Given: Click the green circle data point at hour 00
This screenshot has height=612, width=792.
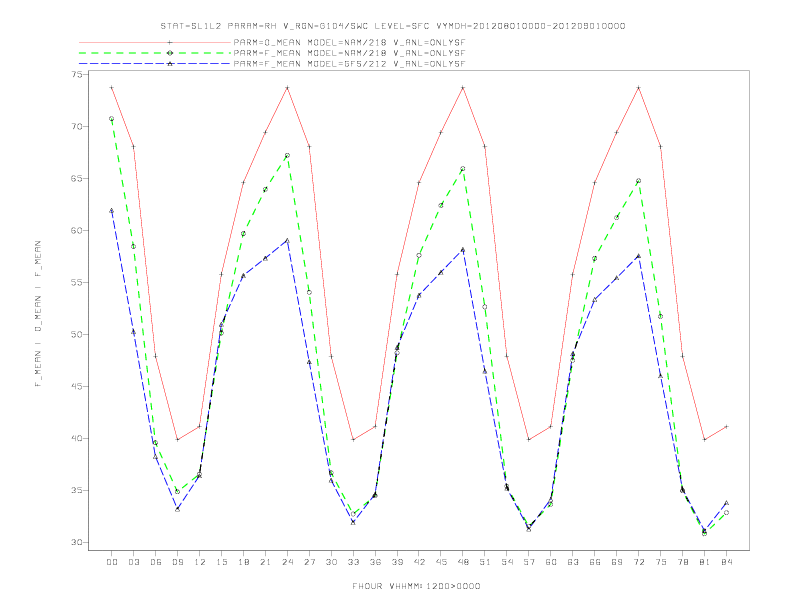Looking at the screenshot, I should coord(112,119).
